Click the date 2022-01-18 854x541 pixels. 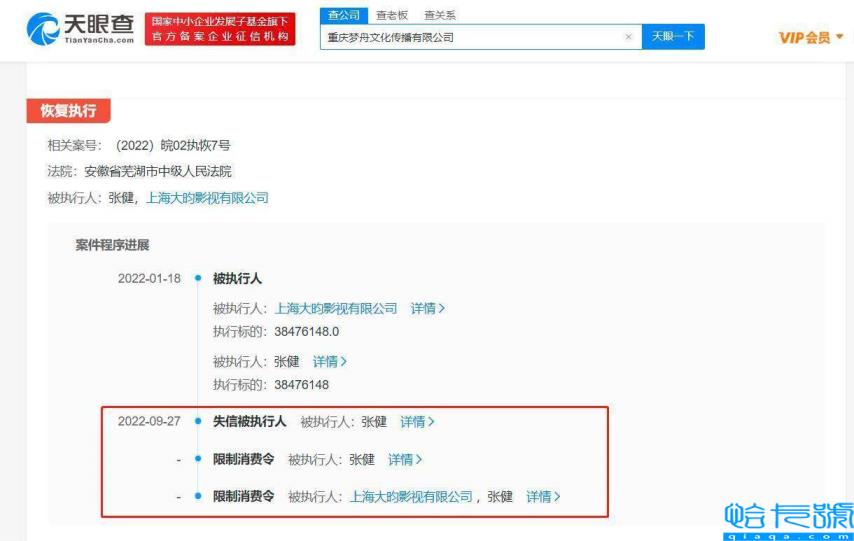(149, 278)
